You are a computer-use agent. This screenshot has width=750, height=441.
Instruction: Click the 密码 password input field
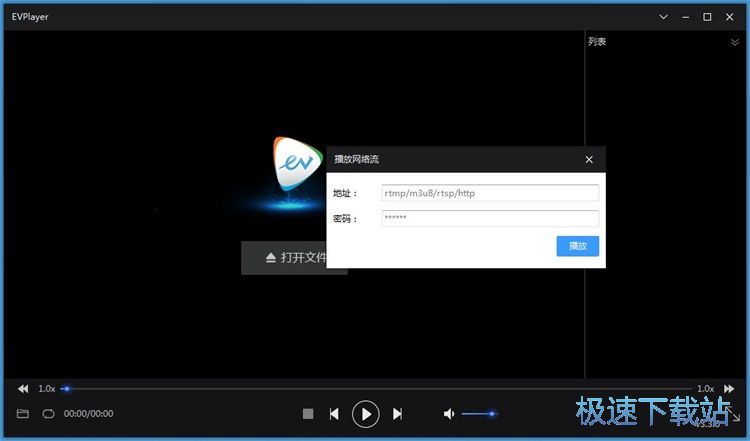pyautogui.click(x=490, y=219)
